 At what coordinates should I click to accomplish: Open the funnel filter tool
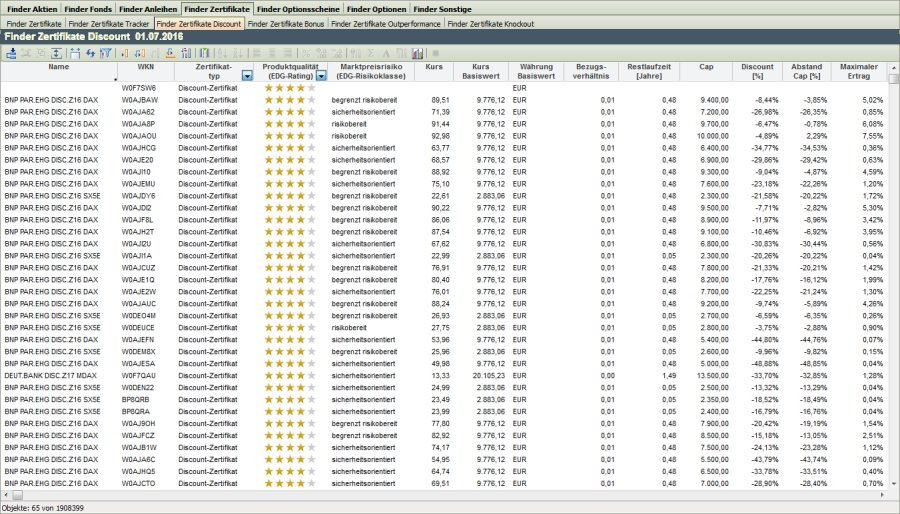105,52
